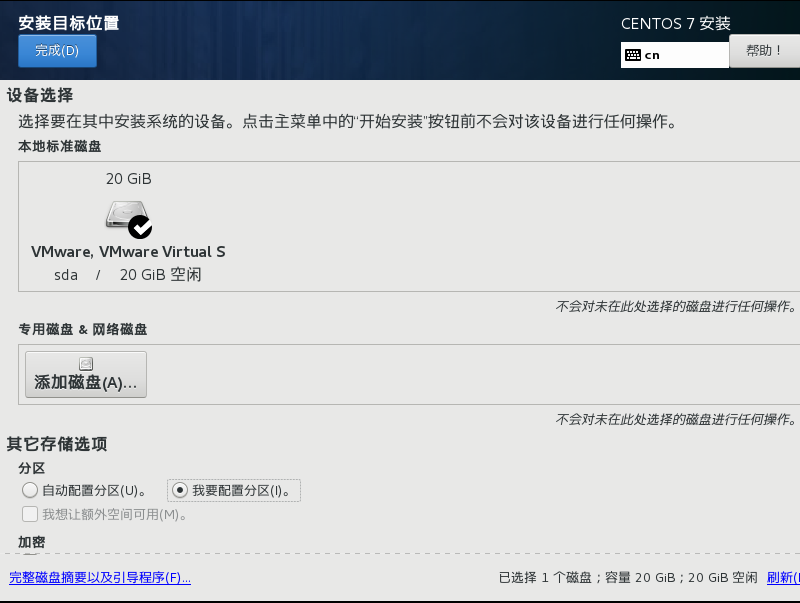Click the 分区 partition label
This screenshot has width=800, height=603.
pos(32,468)
